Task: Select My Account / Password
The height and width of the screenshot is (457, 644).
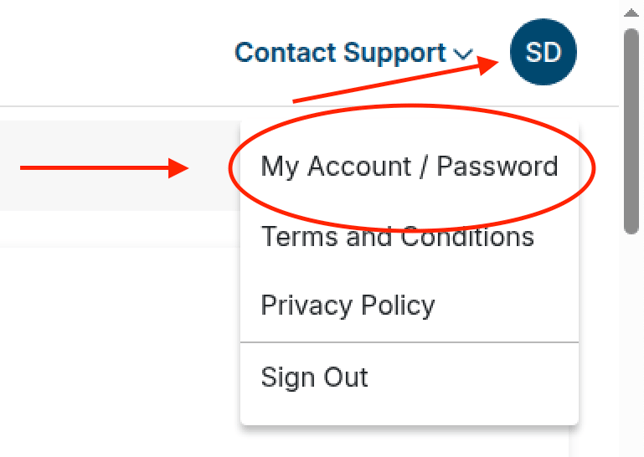Action: 409,166
